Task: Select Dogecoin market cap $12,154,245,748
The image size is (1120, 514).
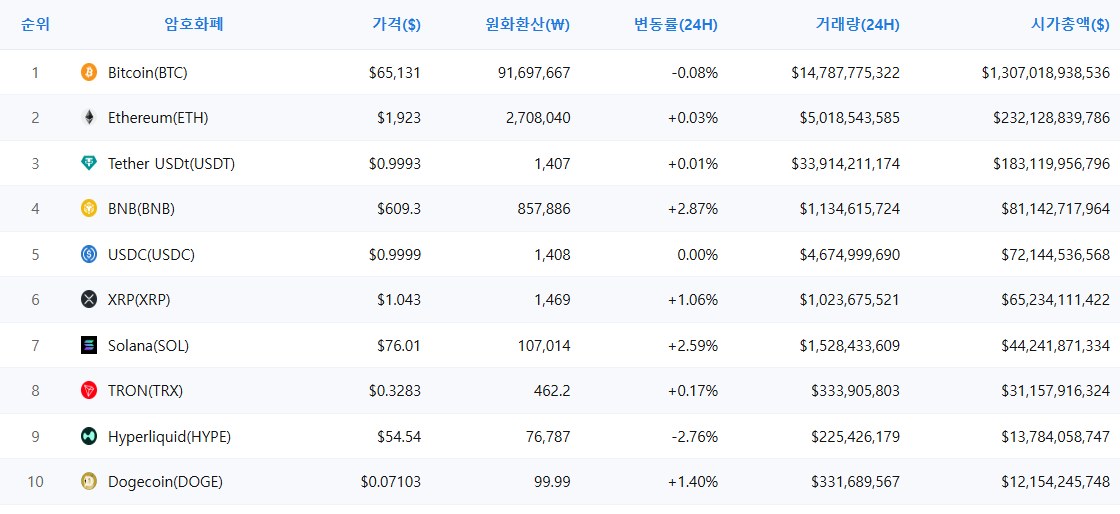Action: coord(1056,482)
